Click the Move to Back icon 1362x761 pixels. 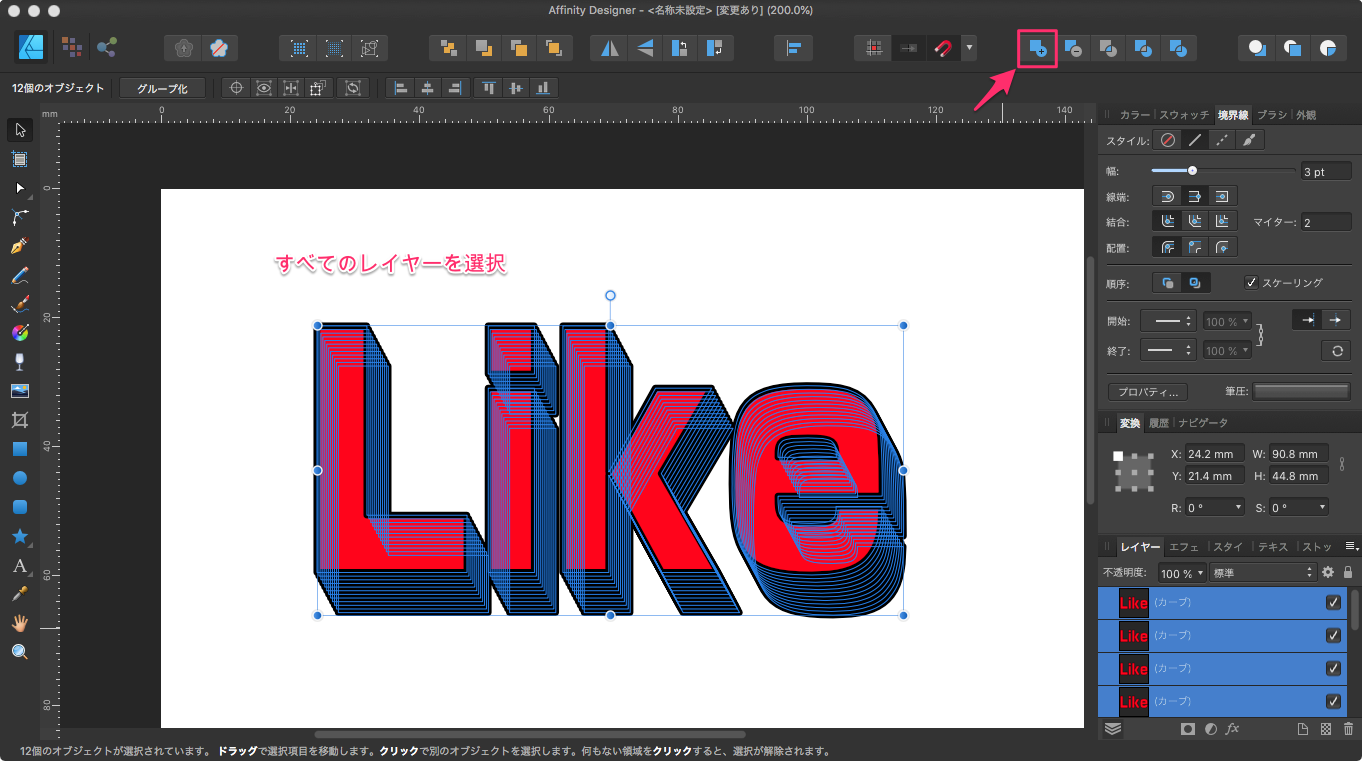pyautogui.click(x=448, y=47)
